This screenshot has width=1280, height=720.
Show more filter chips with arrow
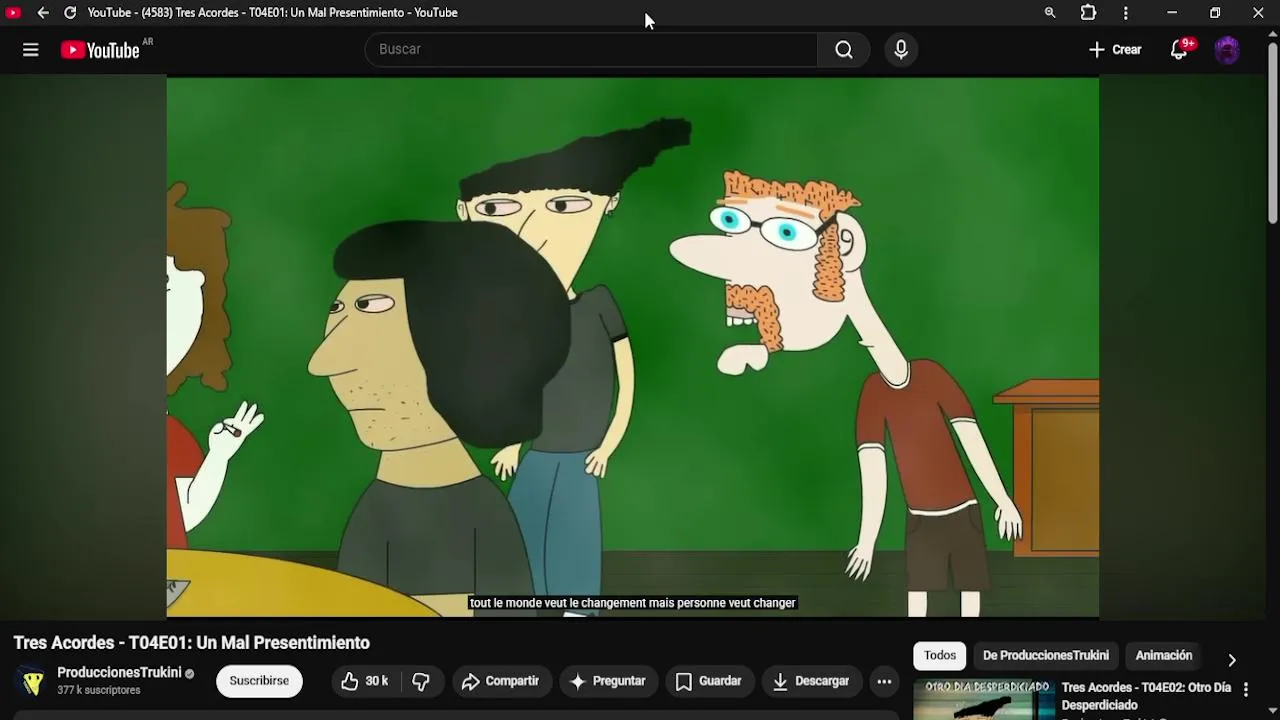click(1232, 659)
